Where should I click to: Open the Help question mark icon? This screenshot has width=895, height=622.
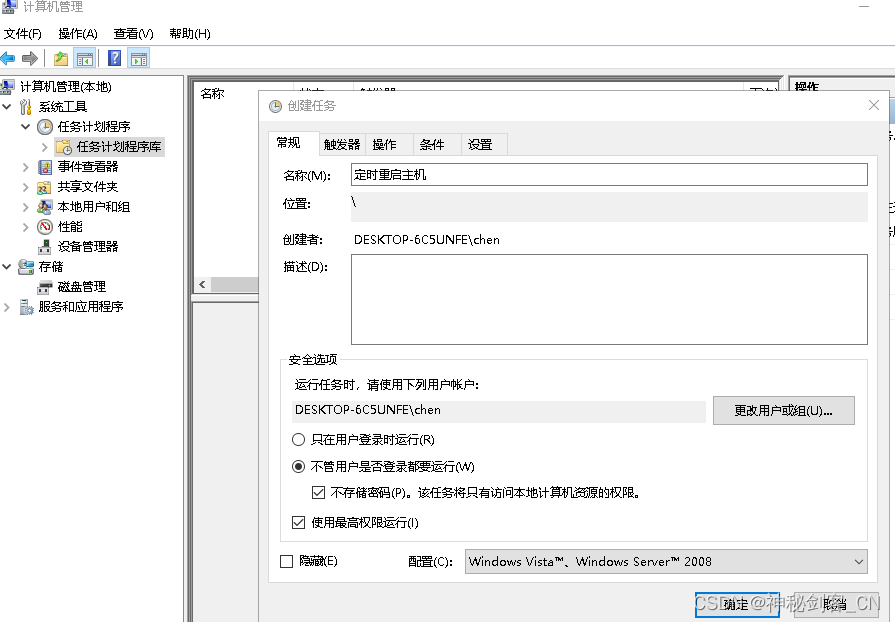click(x=114, y=58)
